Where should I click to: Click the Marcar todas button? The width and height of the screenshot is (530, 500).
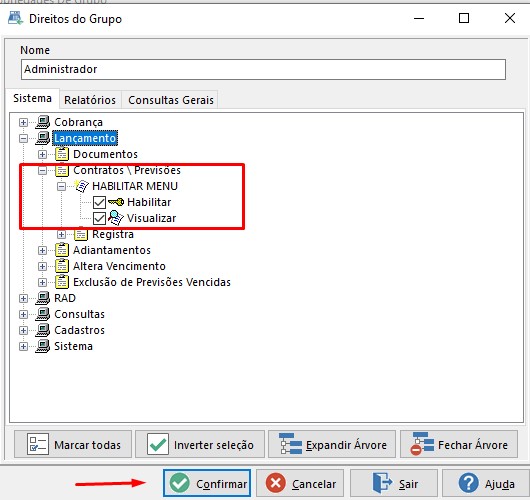(73, 444)
